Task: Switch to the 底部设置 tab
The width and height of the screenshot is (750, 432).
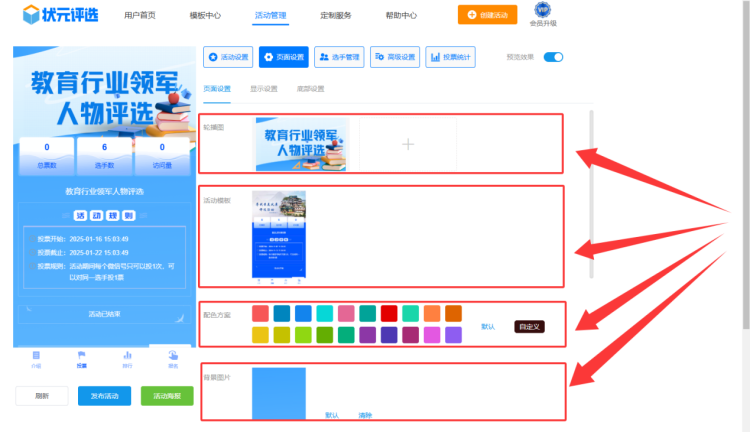Action: (310, 89)
